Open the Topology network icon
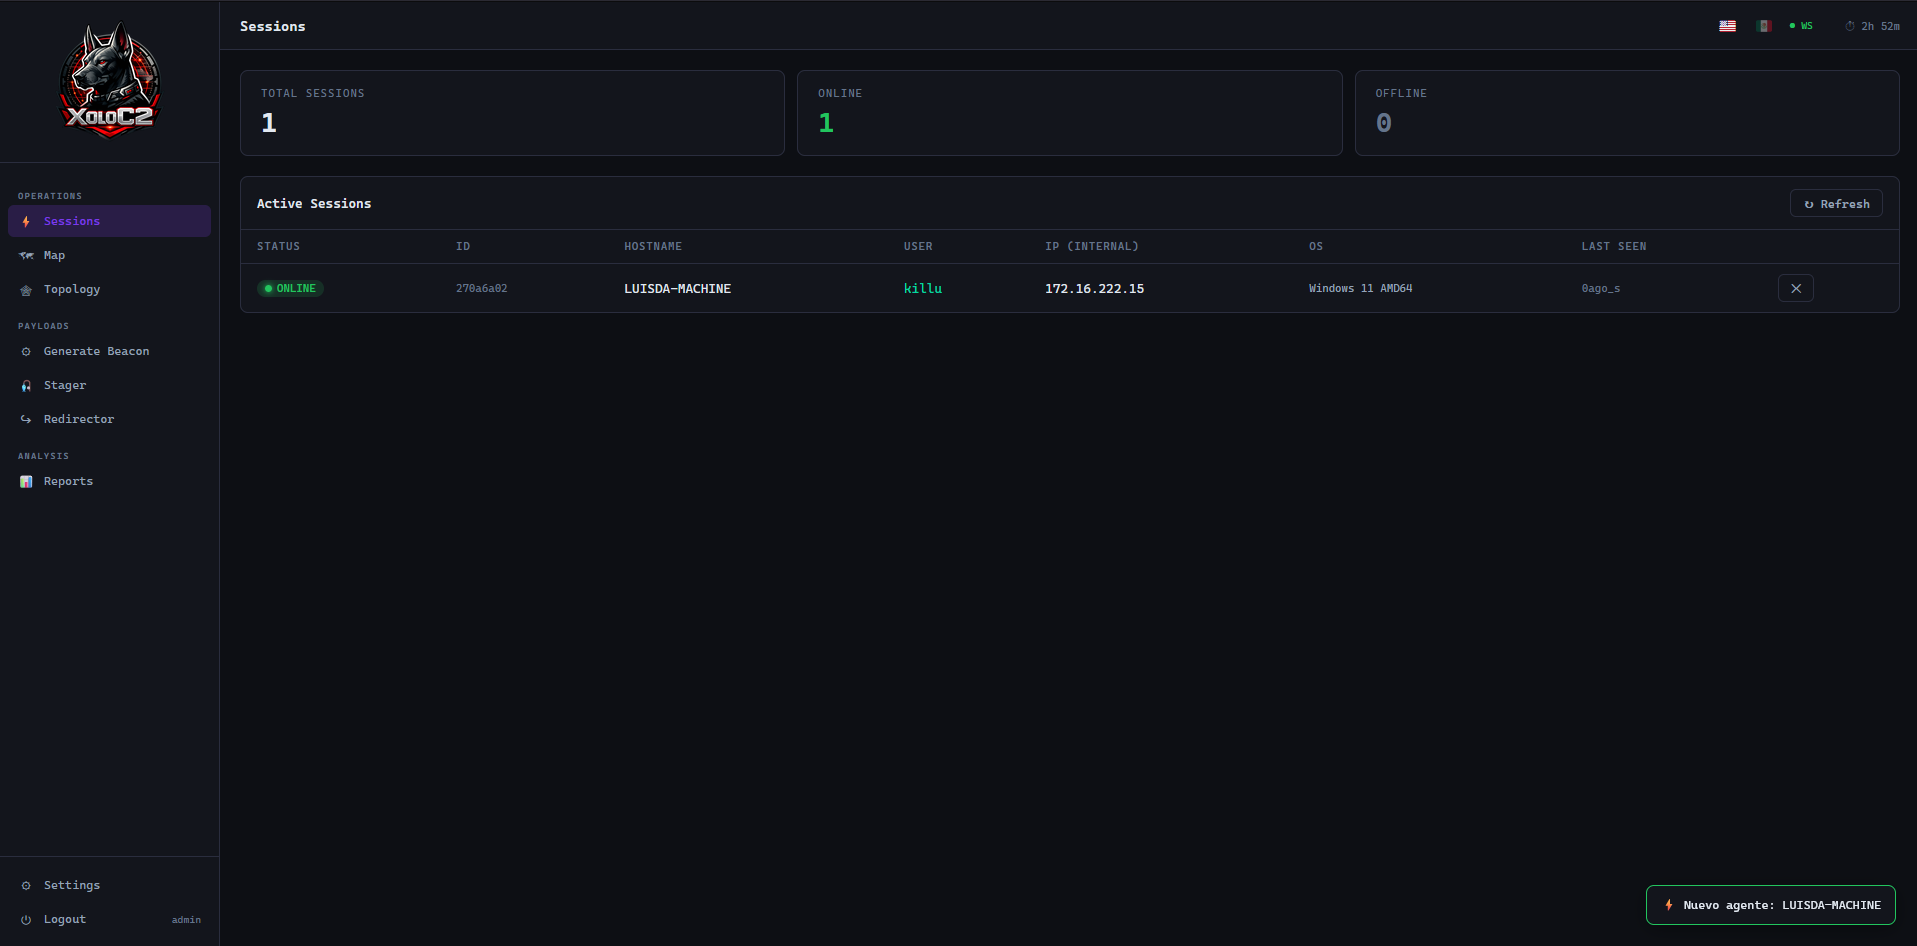This screenshot has width=1917, height=946. (26, 289)
